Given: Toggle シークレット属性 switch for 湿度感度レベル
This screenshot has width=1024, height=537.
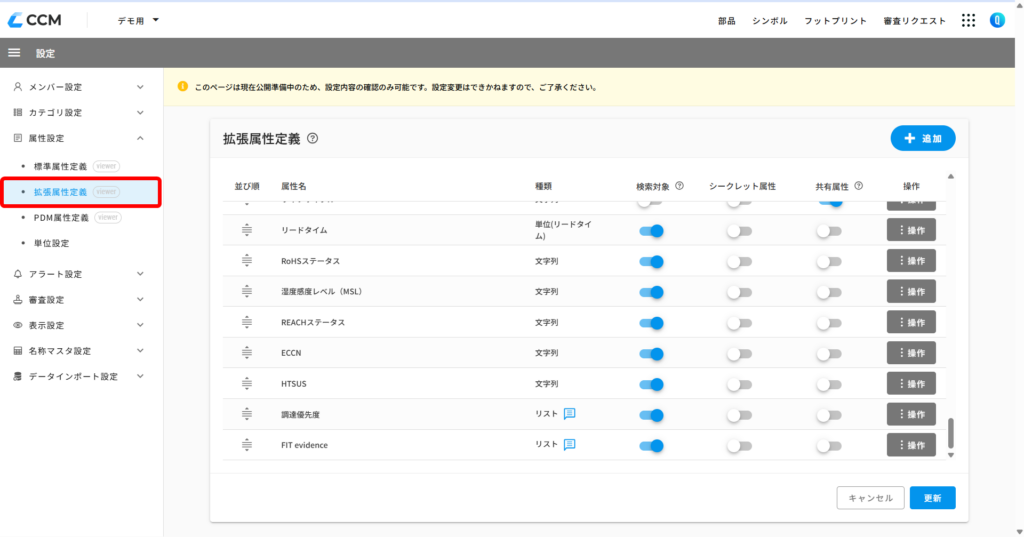Looking at the screenshot, I should click(739, 292).
